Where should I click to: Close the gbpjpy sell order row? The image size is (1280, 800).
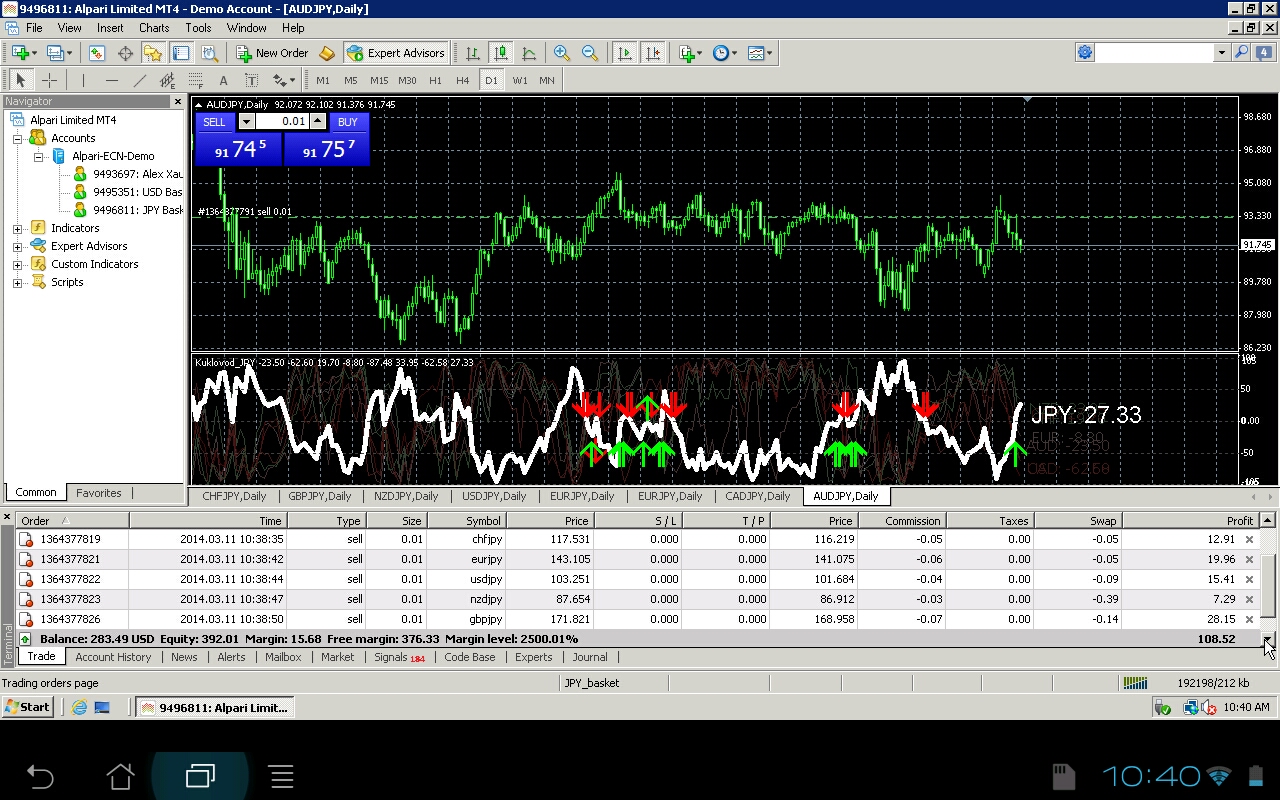point(1249,620)
